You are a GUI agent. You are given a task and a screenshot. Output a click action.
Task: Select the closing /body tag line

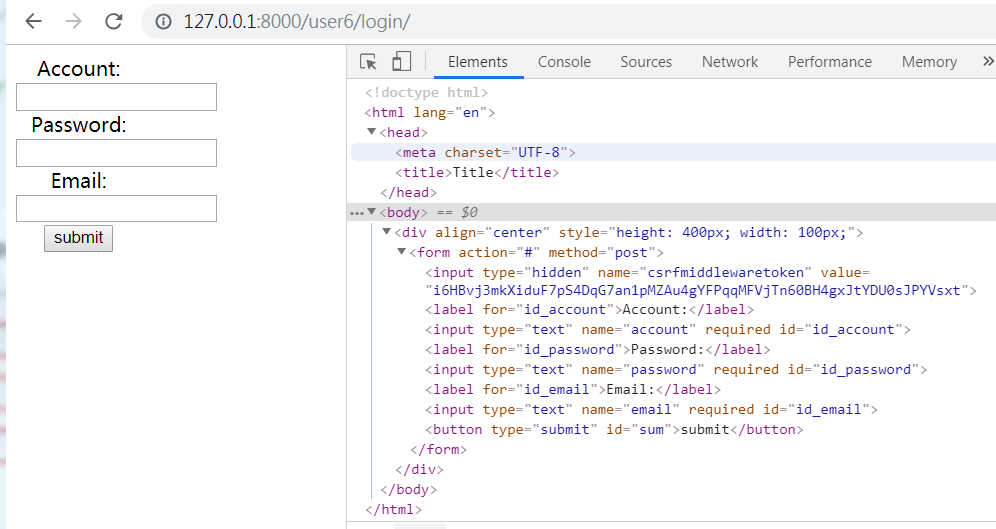pyautogui.click(x=408, y=490)
